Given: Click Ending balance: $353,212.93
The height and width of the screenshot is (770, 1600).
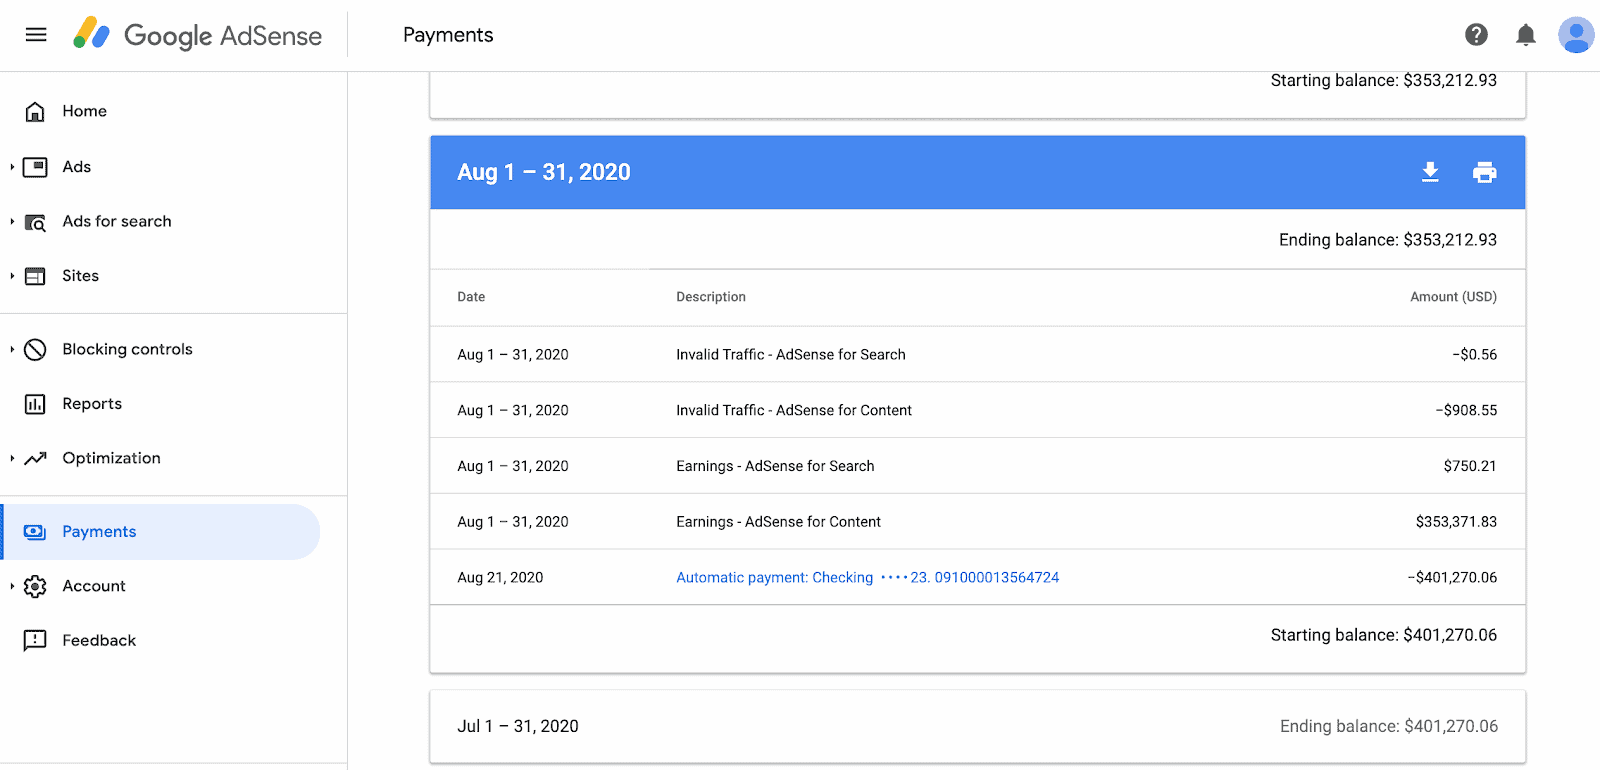Looking at the screenshot, I should pyautogui.click(x=1388, y=240).
